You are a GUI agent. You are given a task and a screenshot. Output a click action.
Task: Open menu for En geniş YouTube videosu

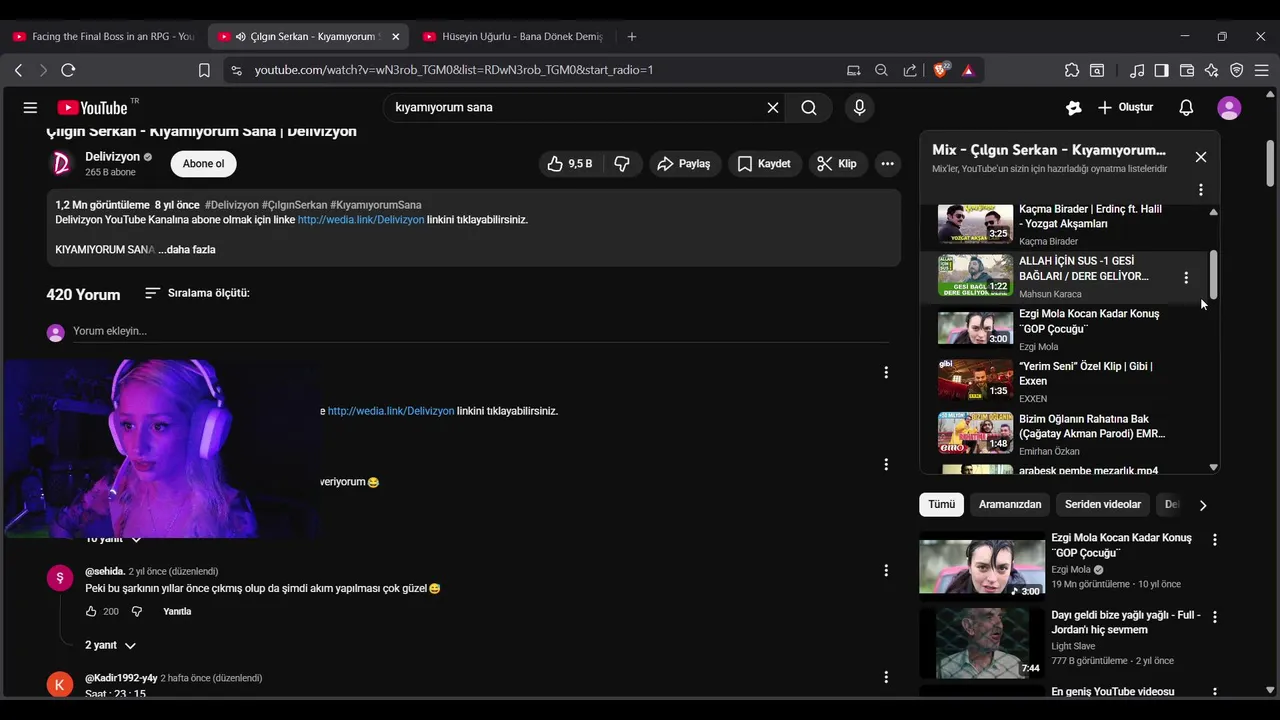click(x=1215, y=693)
